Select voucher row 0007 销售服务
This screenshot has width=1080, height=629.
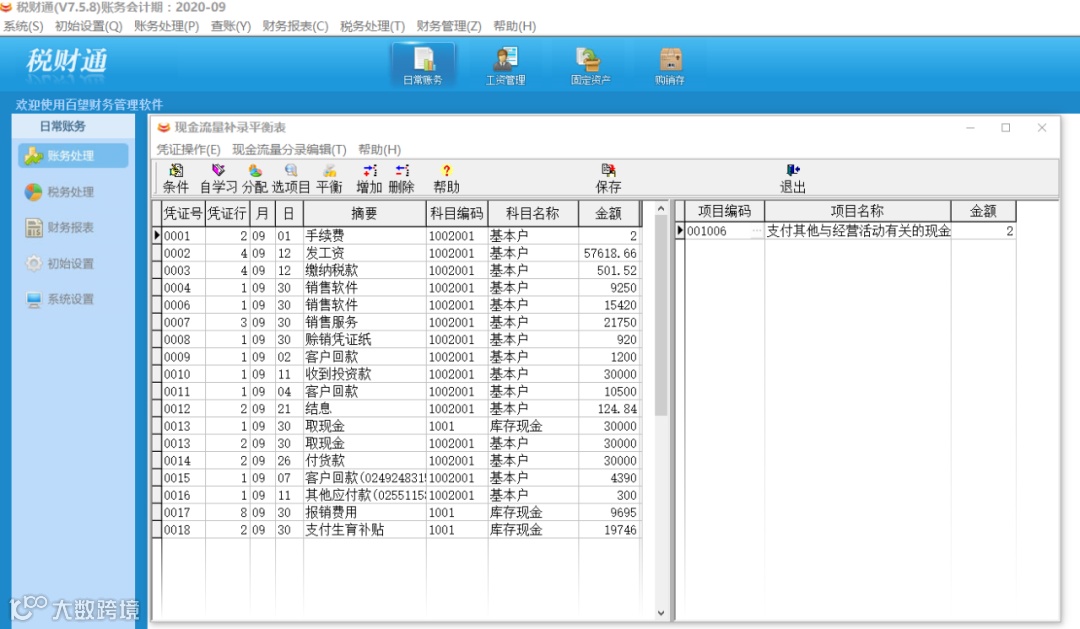coord(399,322)
